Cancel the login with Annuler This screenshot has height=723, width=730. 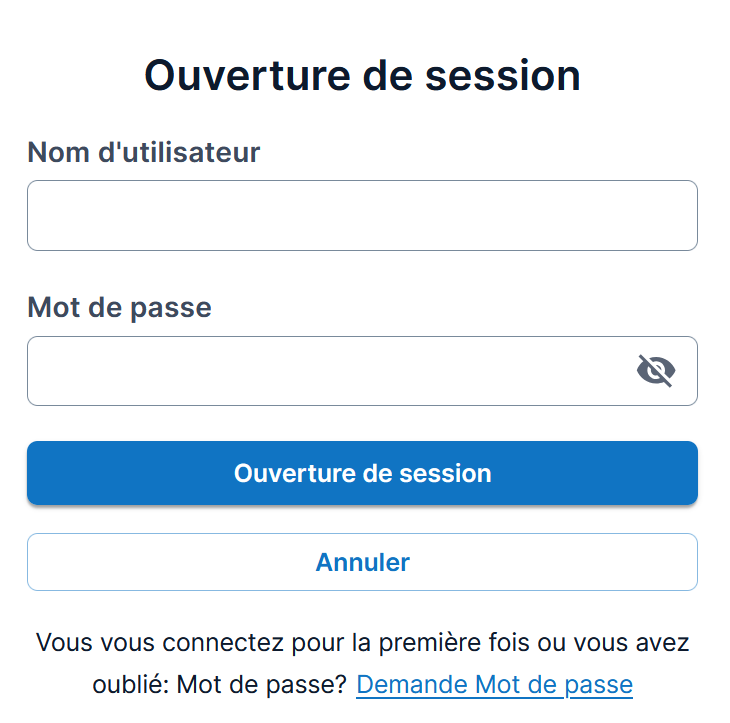coord(362,562)
